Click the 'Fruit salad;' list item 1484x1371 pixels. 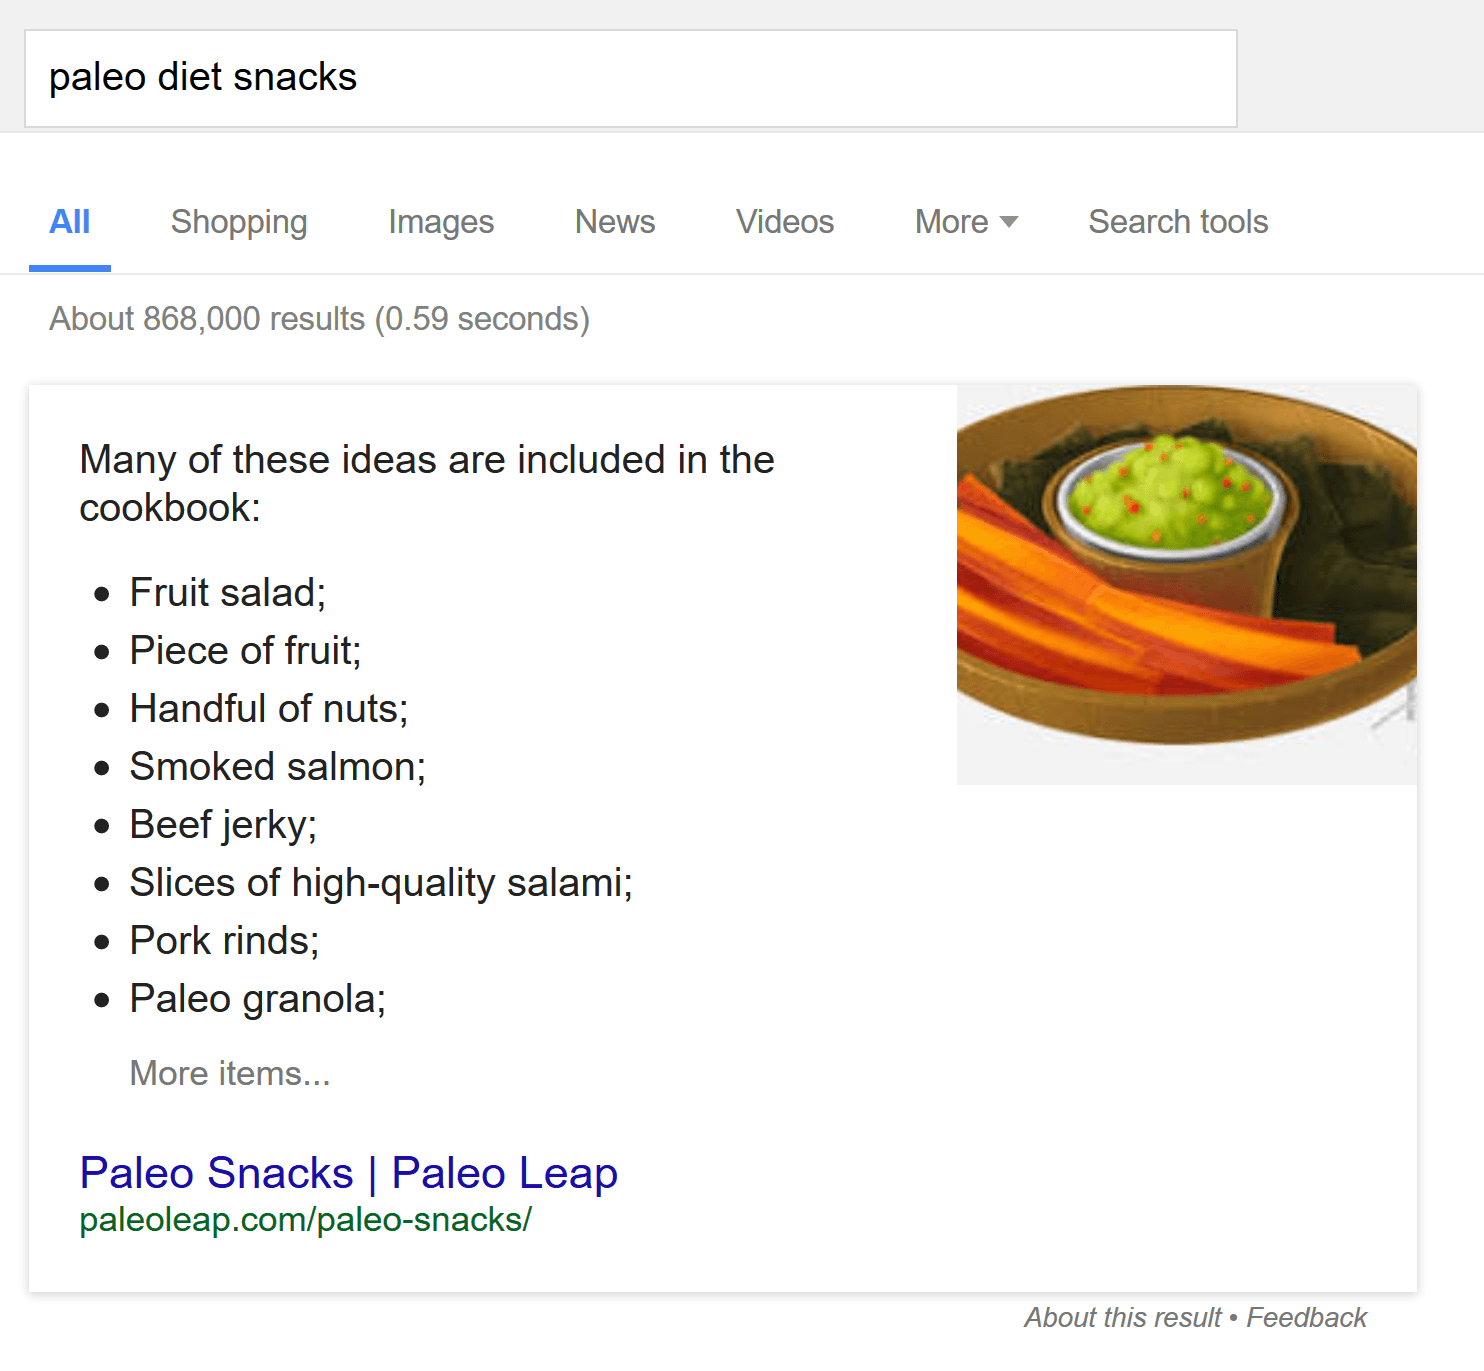228,593
